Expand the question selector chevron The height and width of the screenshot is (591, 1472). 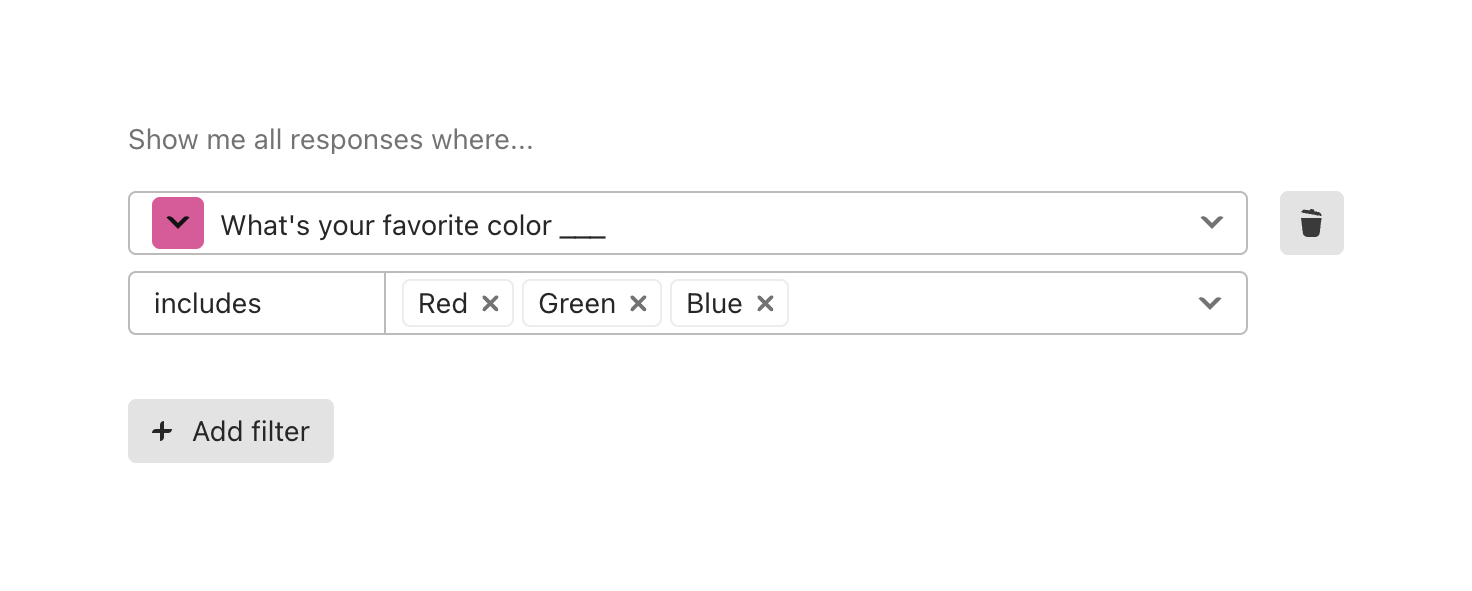pyautogui.click(x=1211, y=223)
